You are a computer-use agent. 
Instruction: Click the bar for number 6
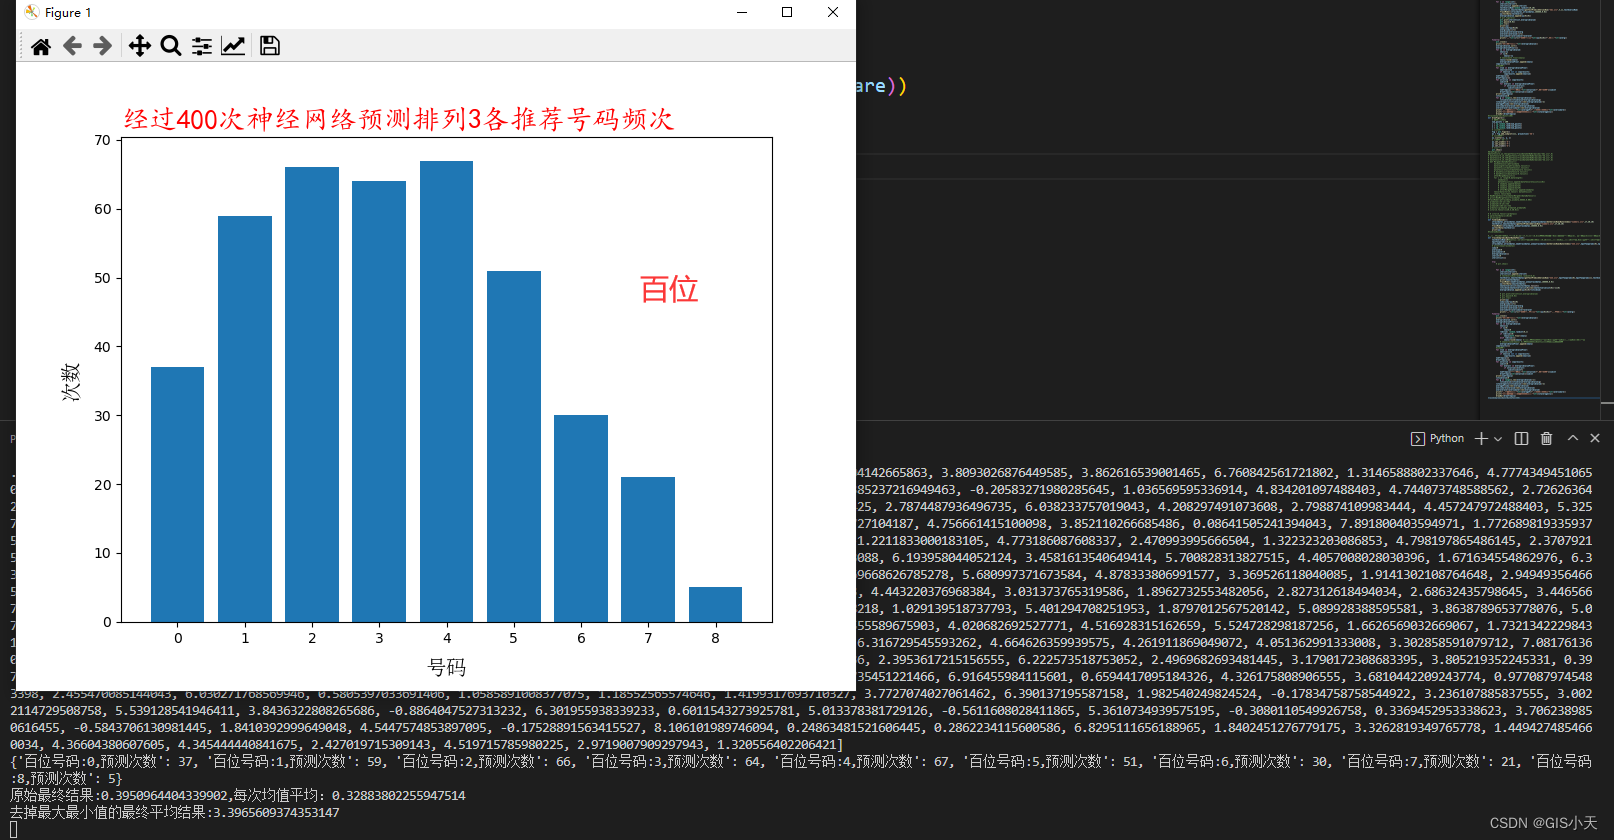click(x=581, y=518)
